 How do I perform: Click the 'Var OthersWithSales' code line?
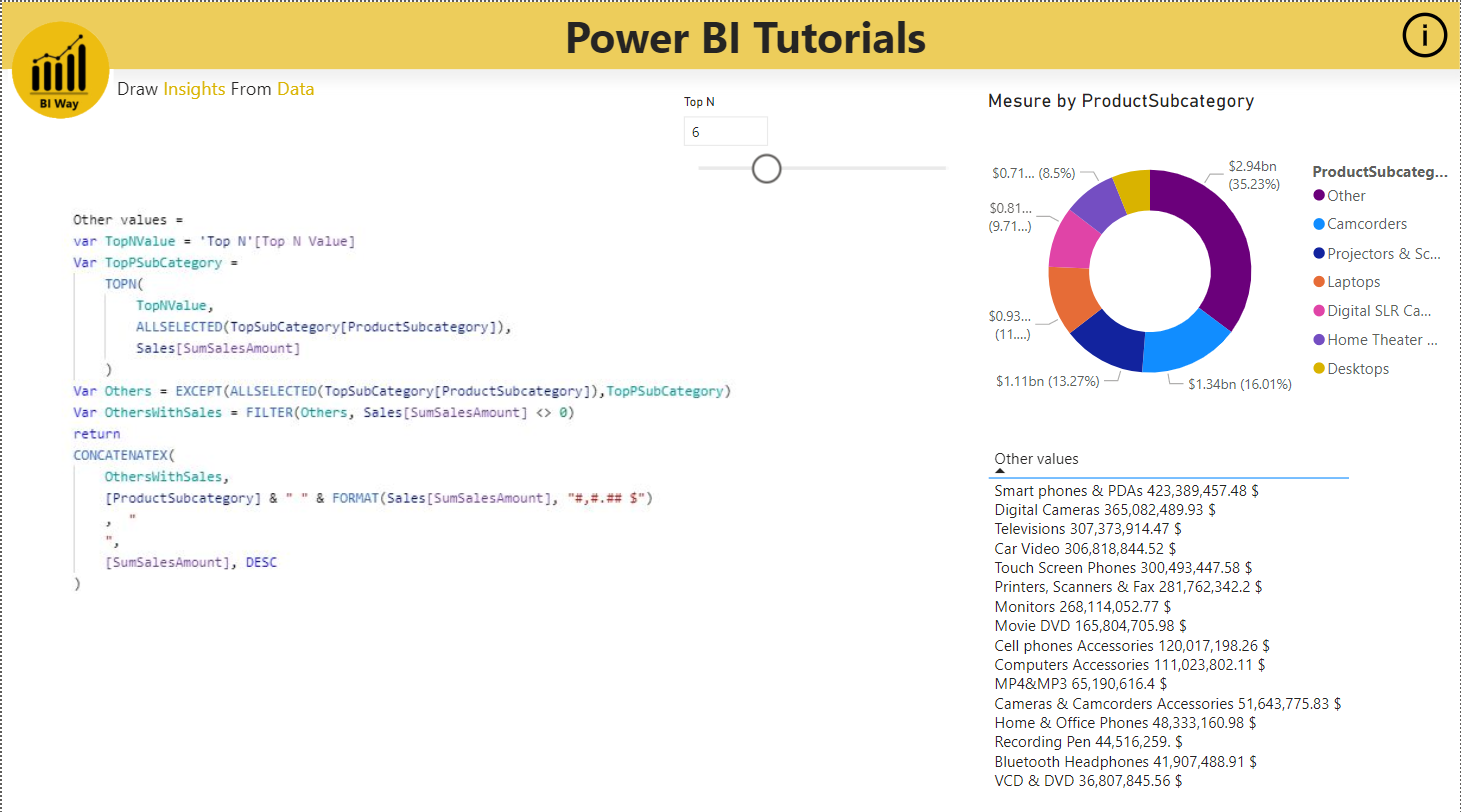tap(325, 413)
